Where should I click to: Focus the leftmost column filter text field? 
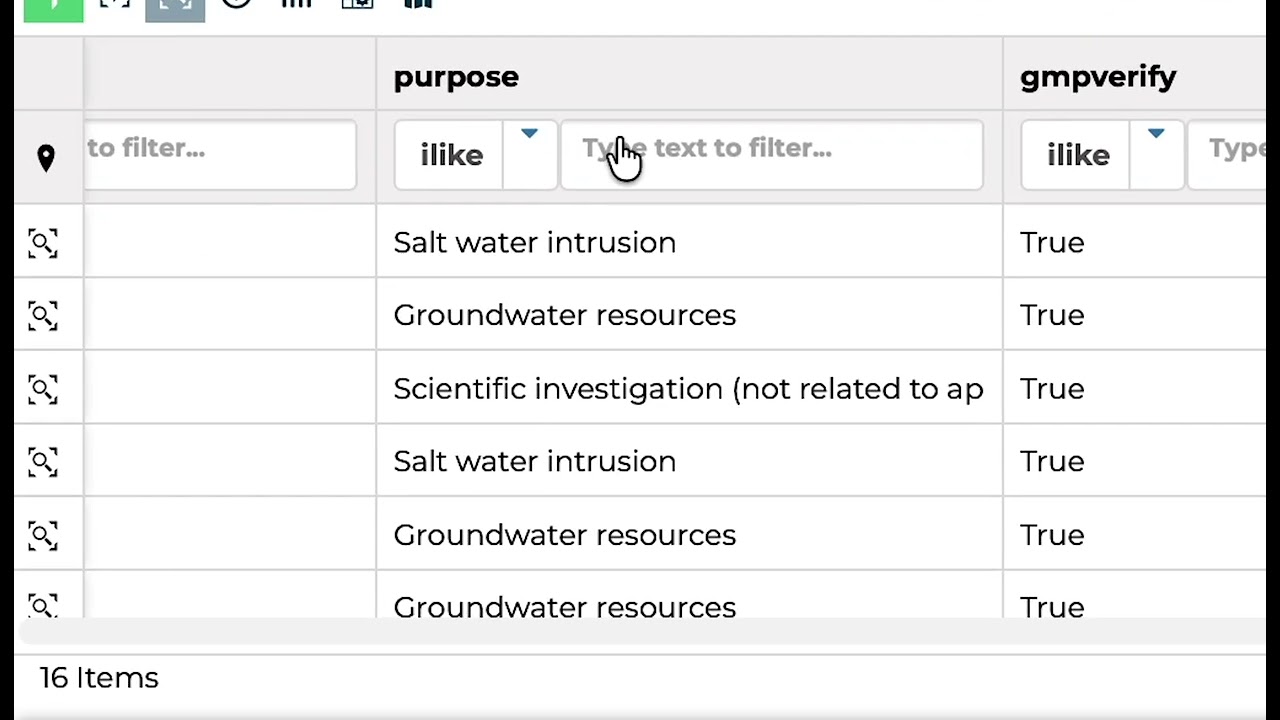click(x=220, y=155)
